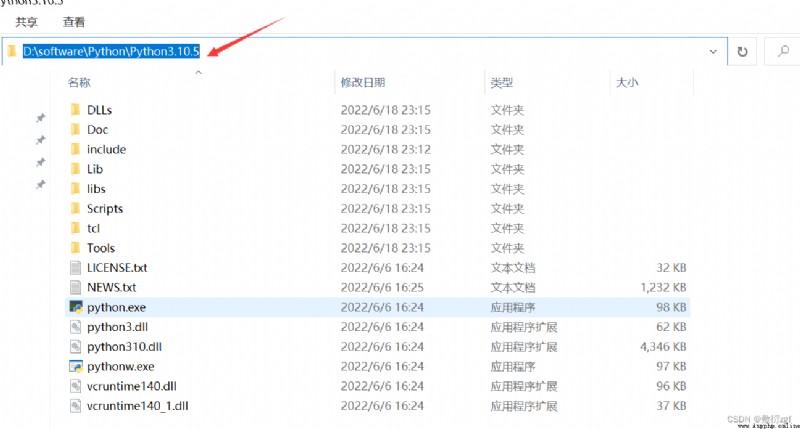Select the libs folder name
The width and height of the screenshot is (800, 429).
click(x=96, y=189)
